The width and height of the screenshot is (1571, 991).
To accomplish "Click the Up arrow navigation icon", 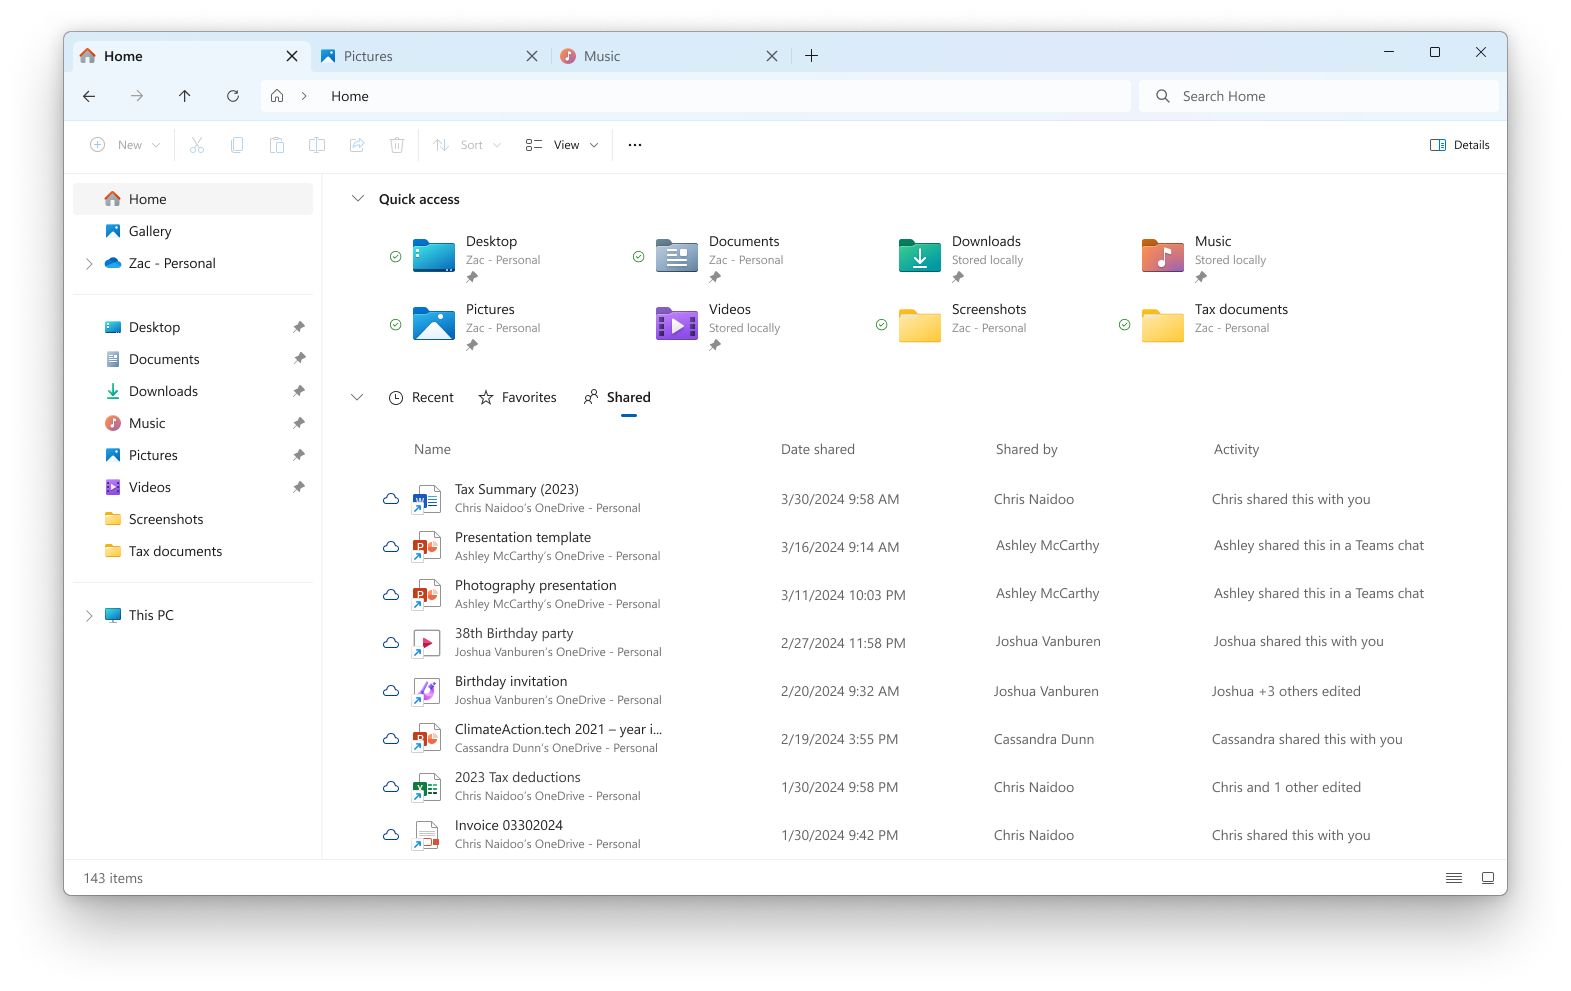I will pyautogui.click(x=185, y=96).
